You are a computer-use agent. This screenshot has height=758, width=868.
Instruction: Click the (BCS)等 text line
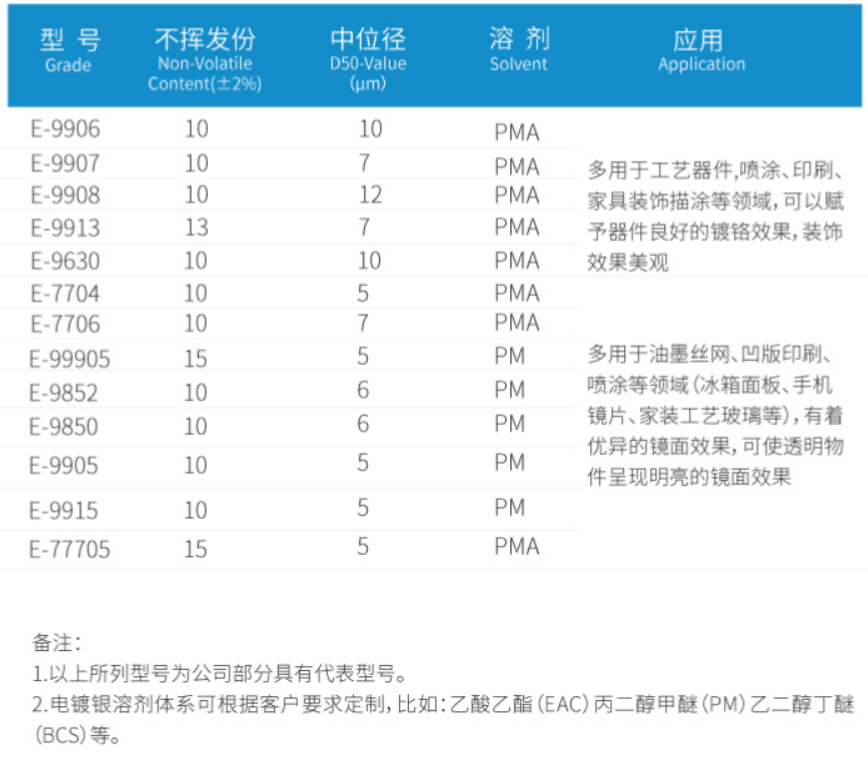click(x=78, y=735)
